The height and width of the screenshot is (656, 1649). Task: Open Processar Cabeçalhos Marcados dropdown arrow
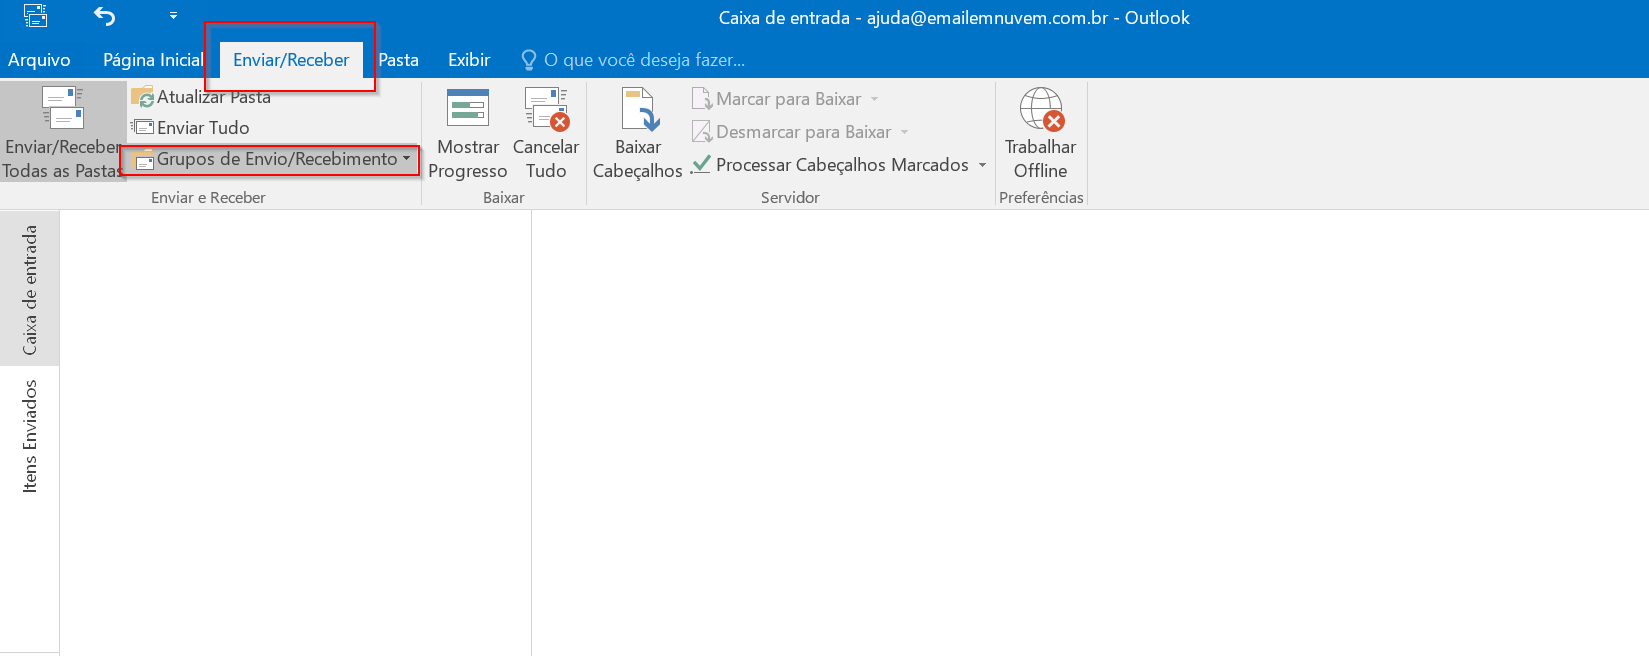pyautogui.click(x=982, y=165)
